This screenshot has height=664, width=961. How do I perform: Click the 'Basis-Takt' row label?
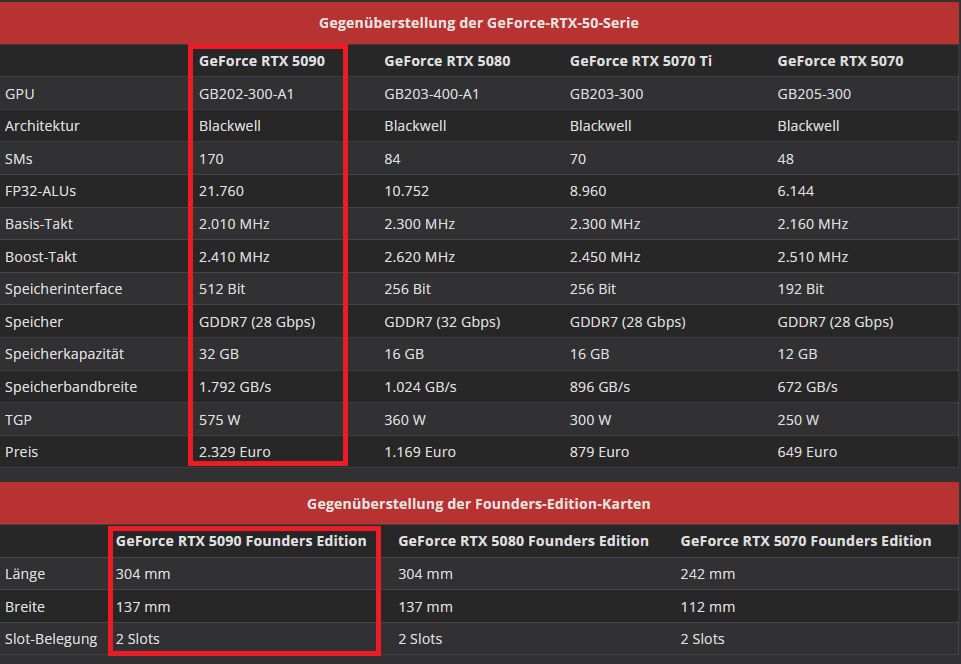(x=39, y=224)
